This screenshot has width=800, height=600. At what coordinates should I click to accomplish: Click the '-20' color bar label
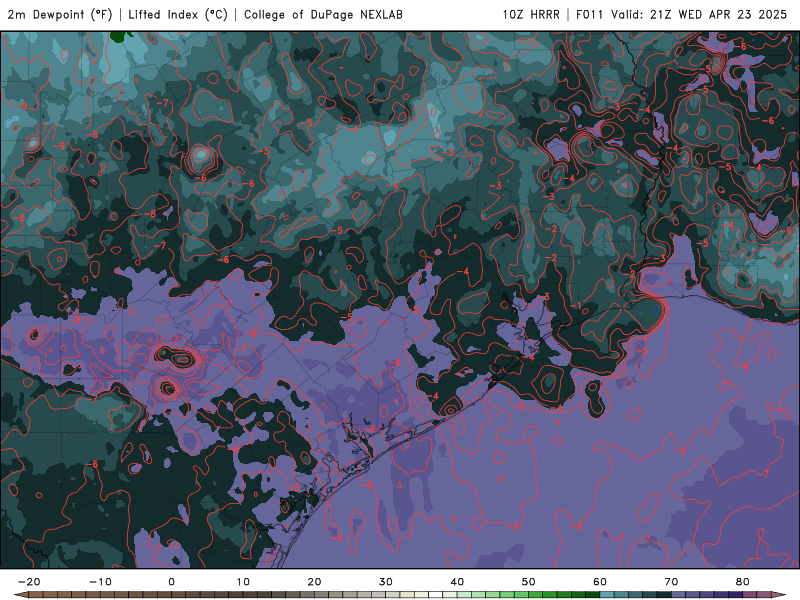point(29,582)
